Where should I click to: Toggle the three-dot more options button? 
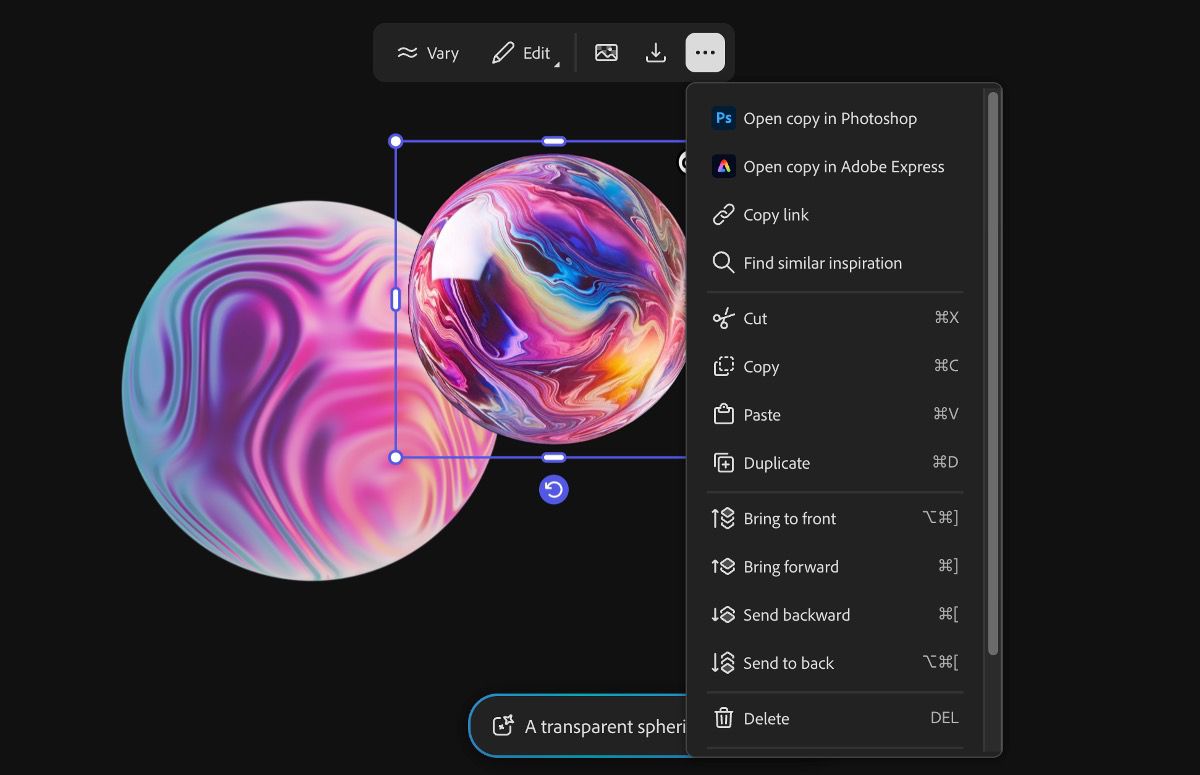[x=705, y=53]
